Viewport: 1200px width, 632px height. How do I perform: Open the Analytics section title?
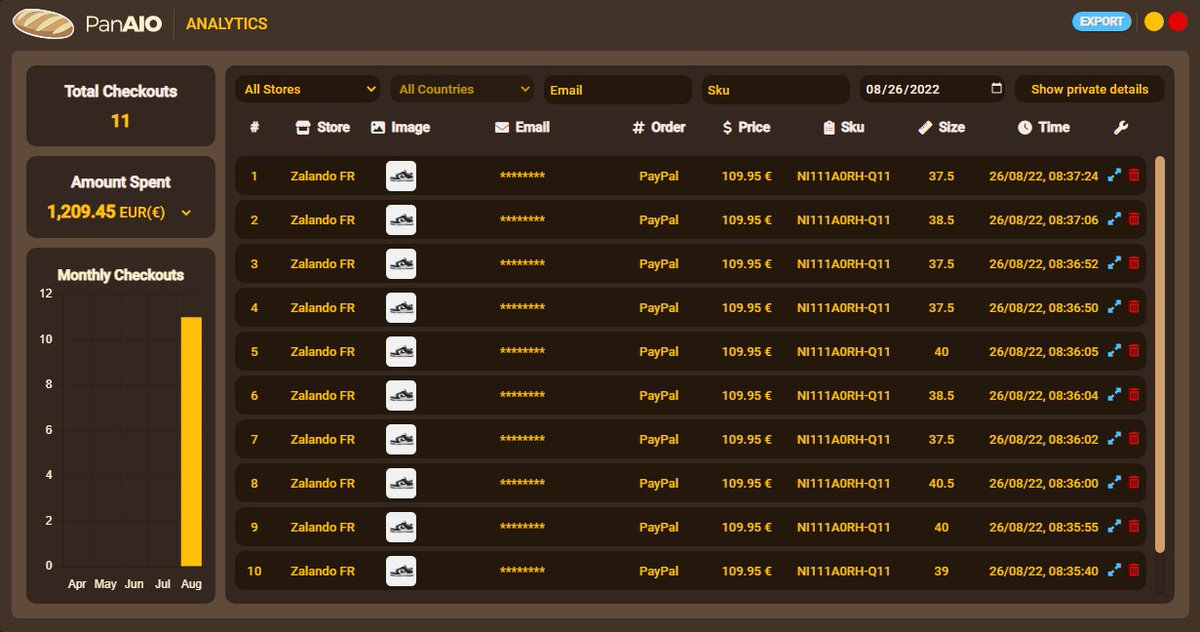click(227, 23)
